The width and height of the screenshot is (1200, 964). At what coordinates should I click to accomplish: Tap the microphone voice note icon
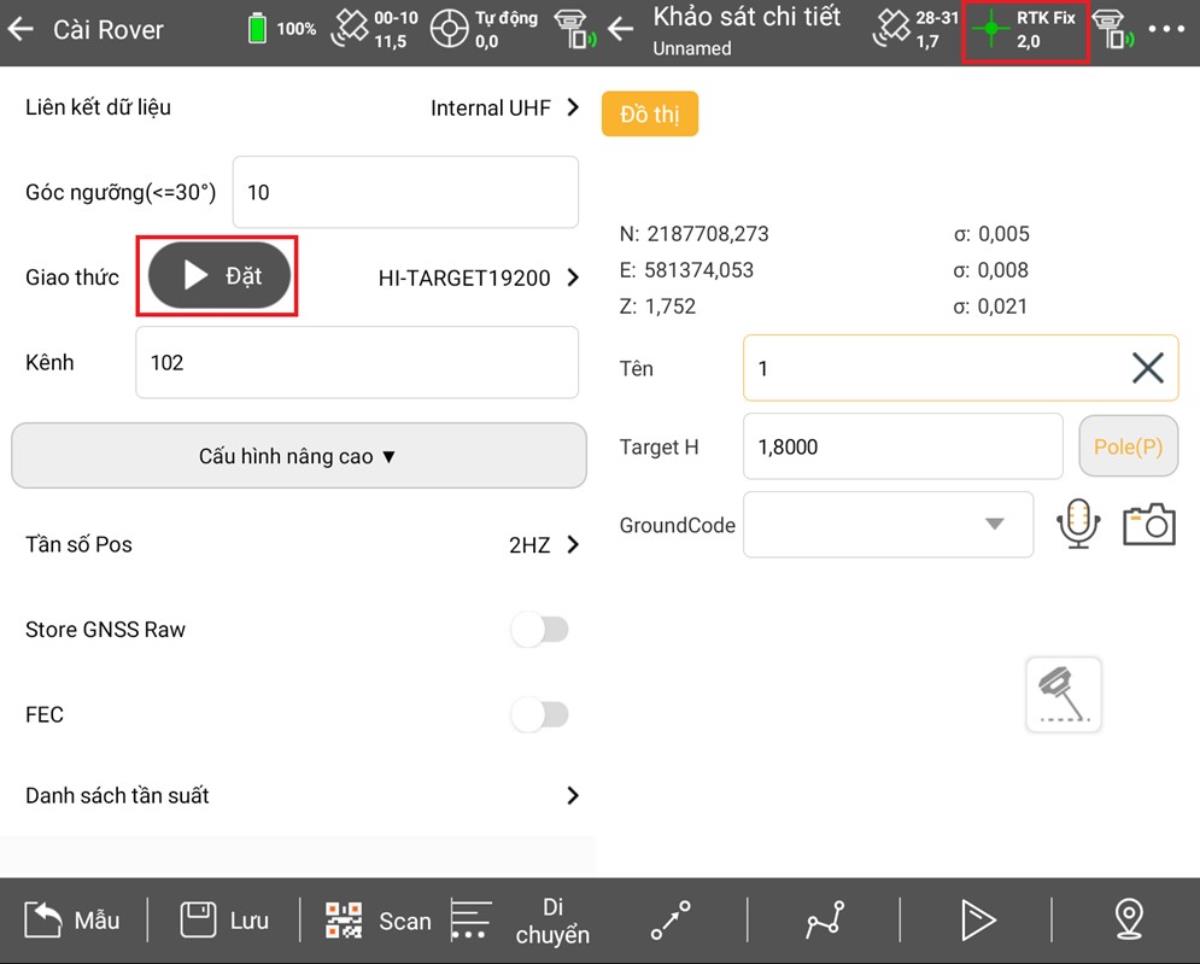tap(1078, 524)
